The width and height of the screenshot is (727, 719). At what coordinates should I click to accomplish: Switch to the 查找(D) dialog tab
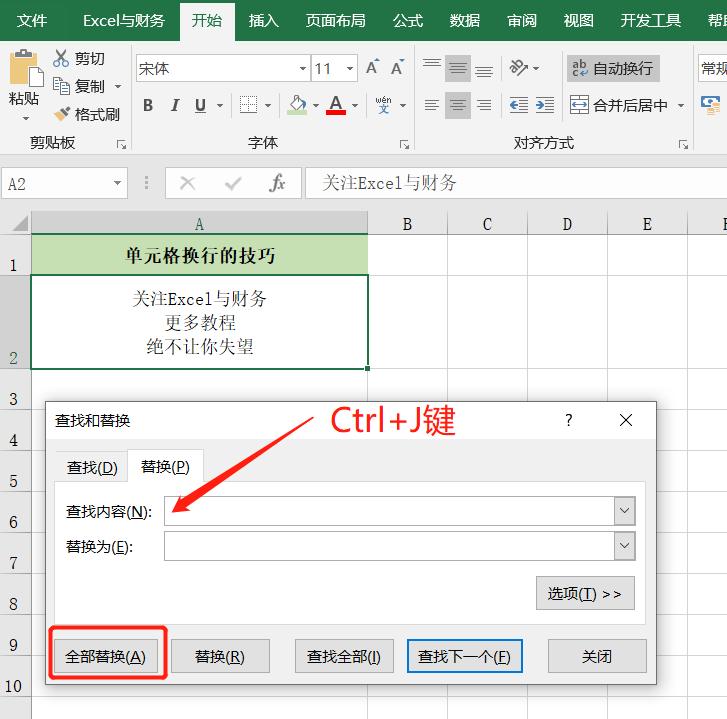pos(92,467)
